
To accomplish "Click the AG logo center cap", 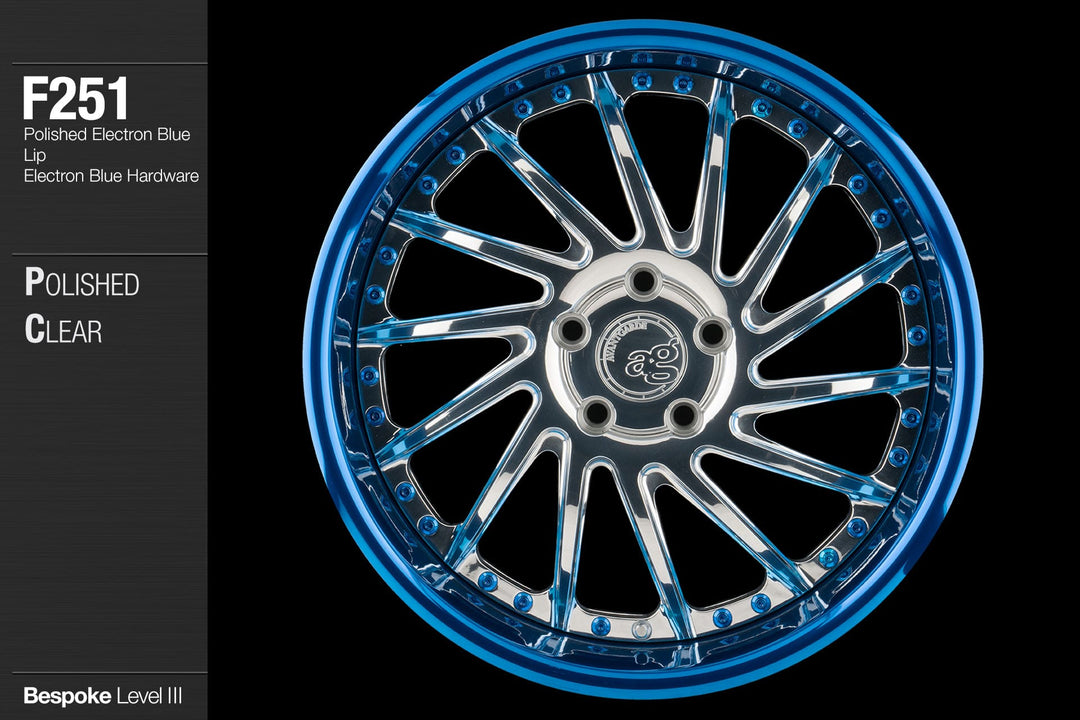I will click(641, 358).
